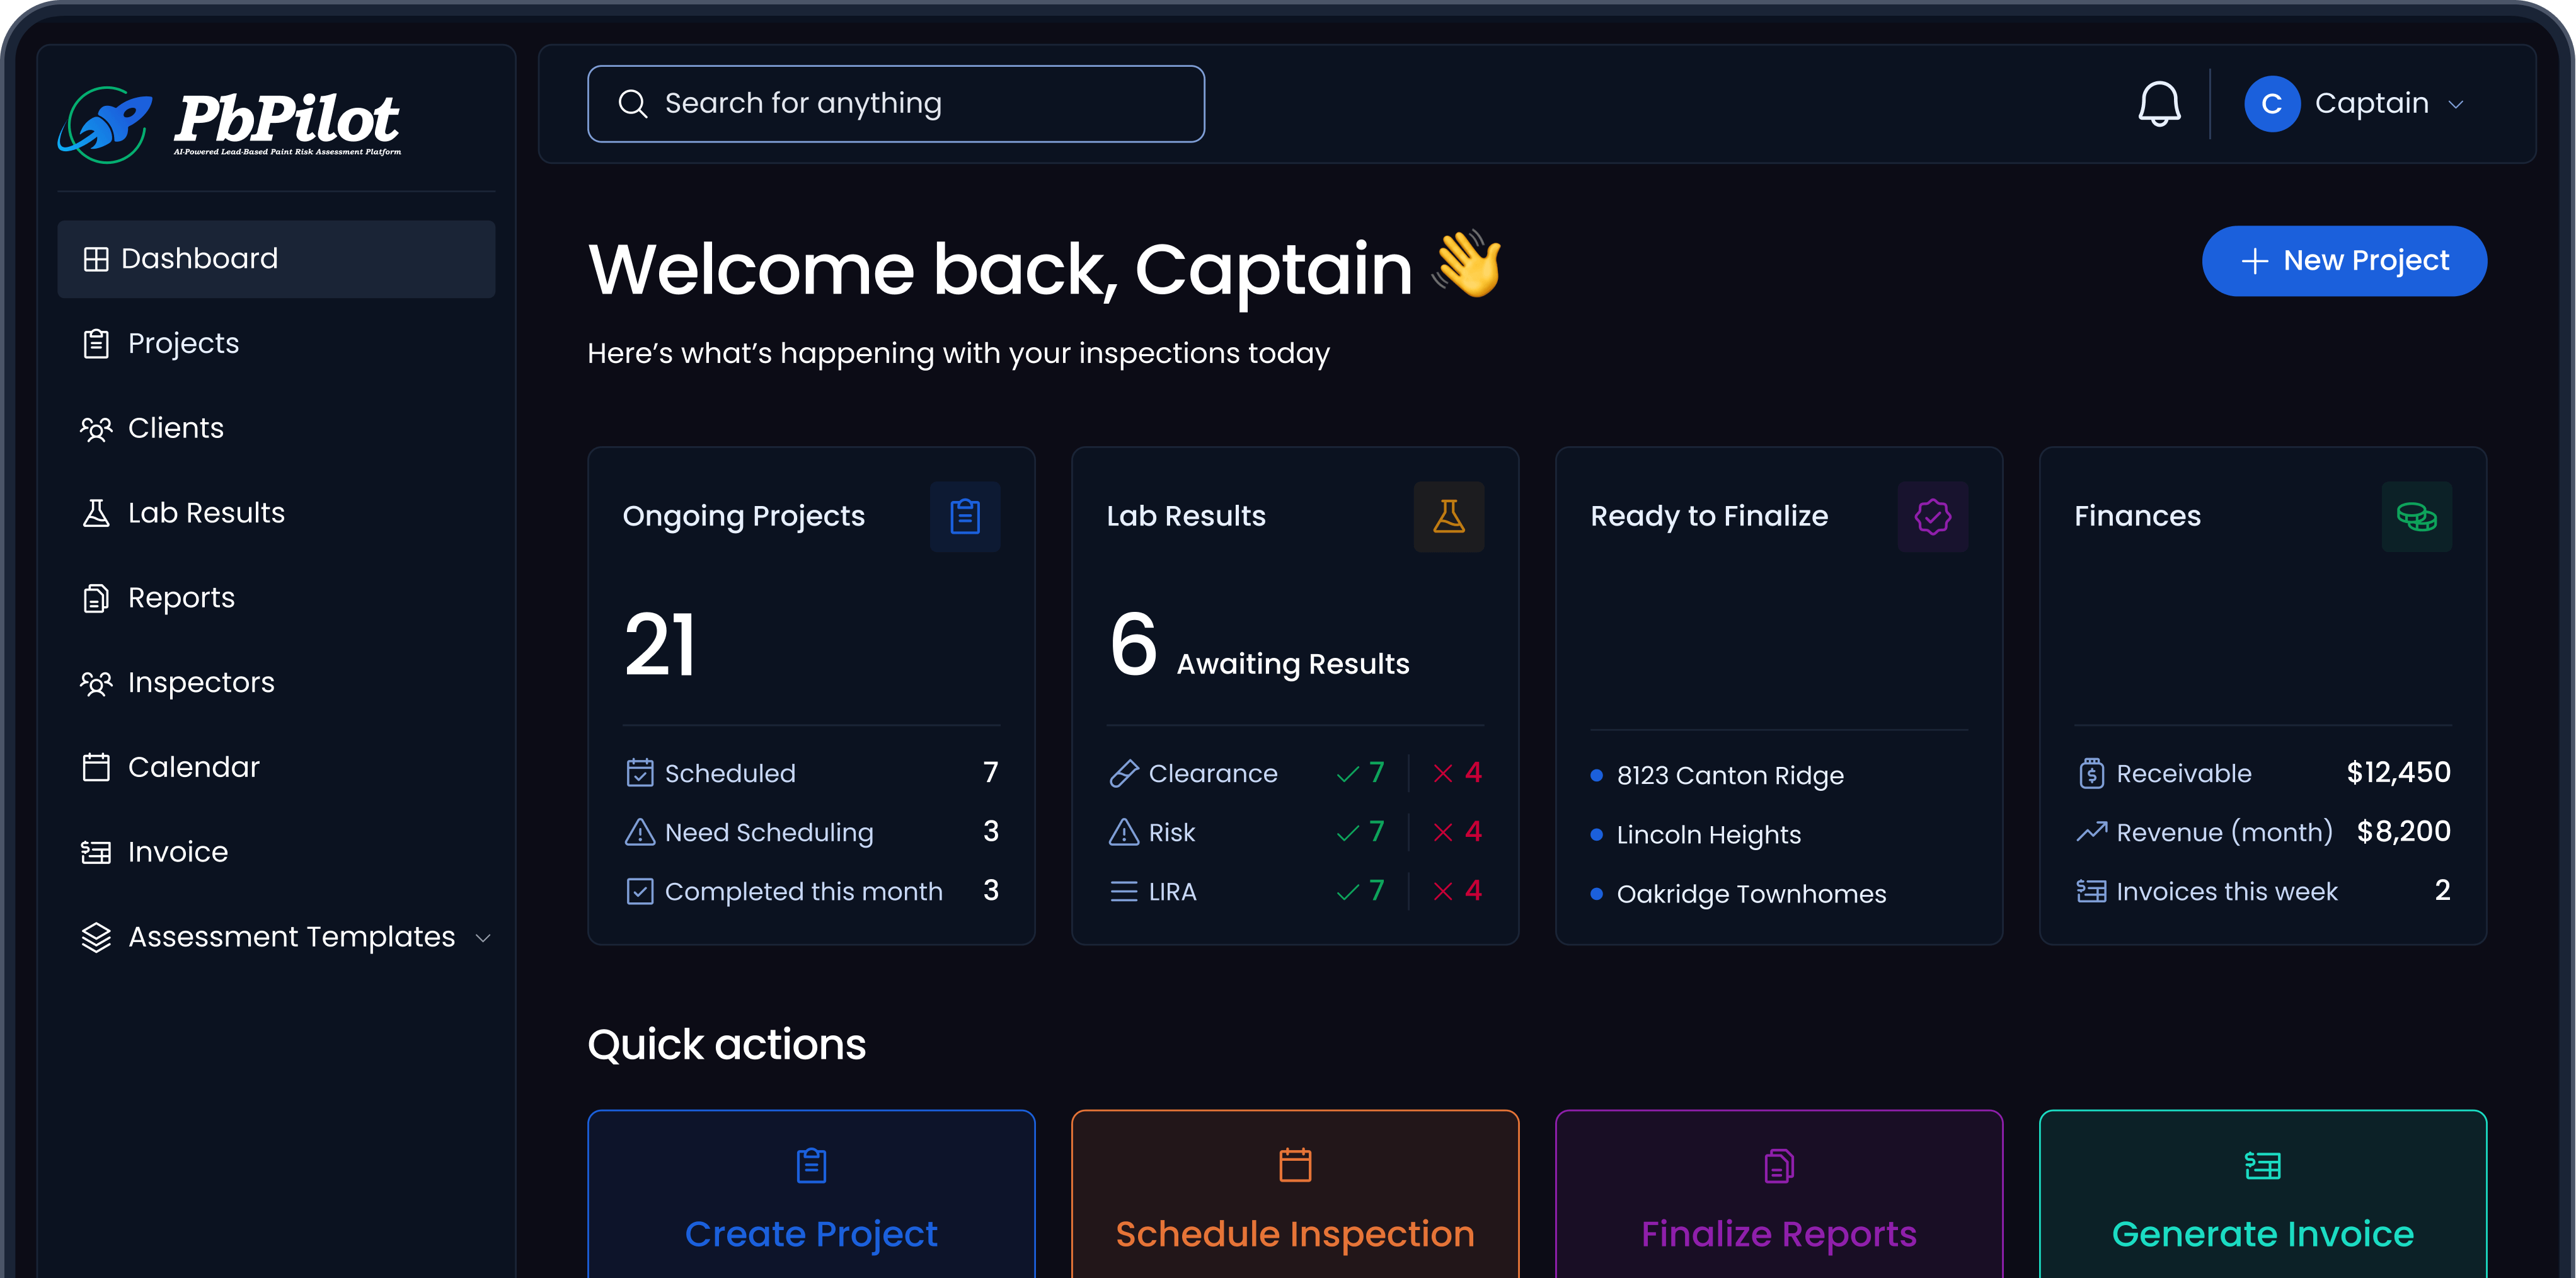
Task: Select the Lab Results flask icon in sidebar
Action: tap(96, 512)
